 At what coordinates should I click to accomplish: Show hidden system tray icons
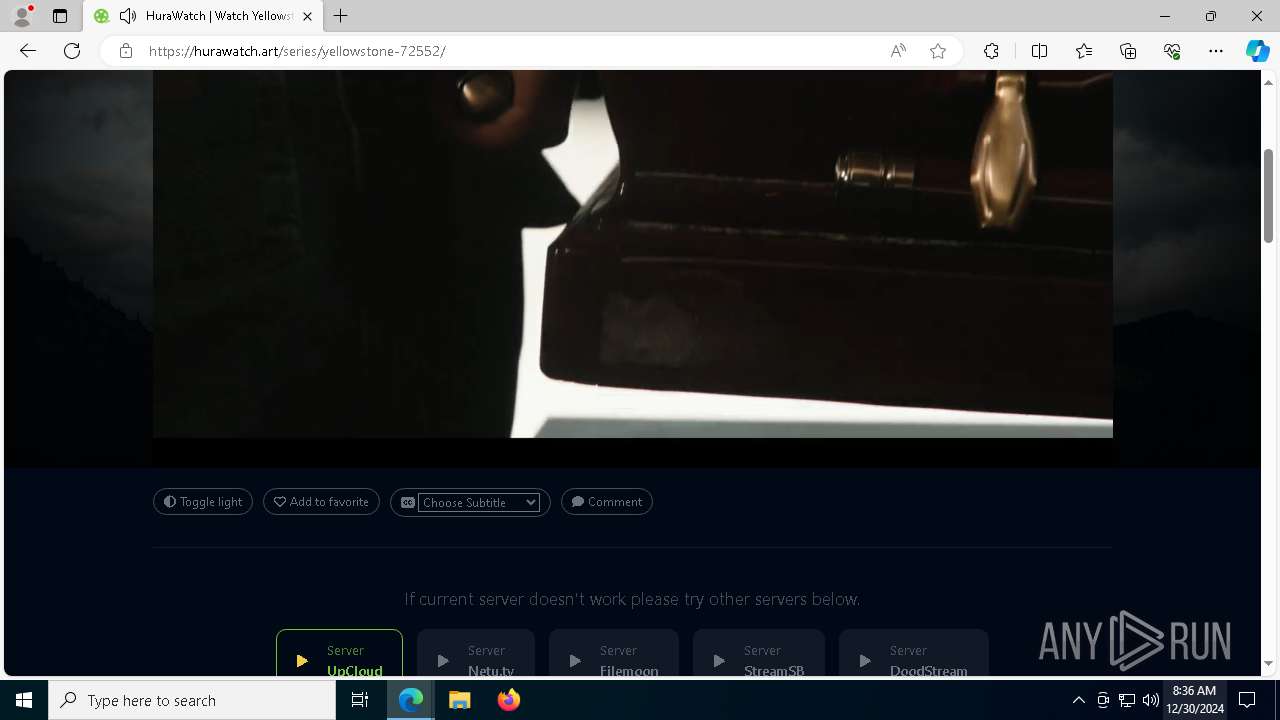pyautogui.click(x=1078, y=700)
